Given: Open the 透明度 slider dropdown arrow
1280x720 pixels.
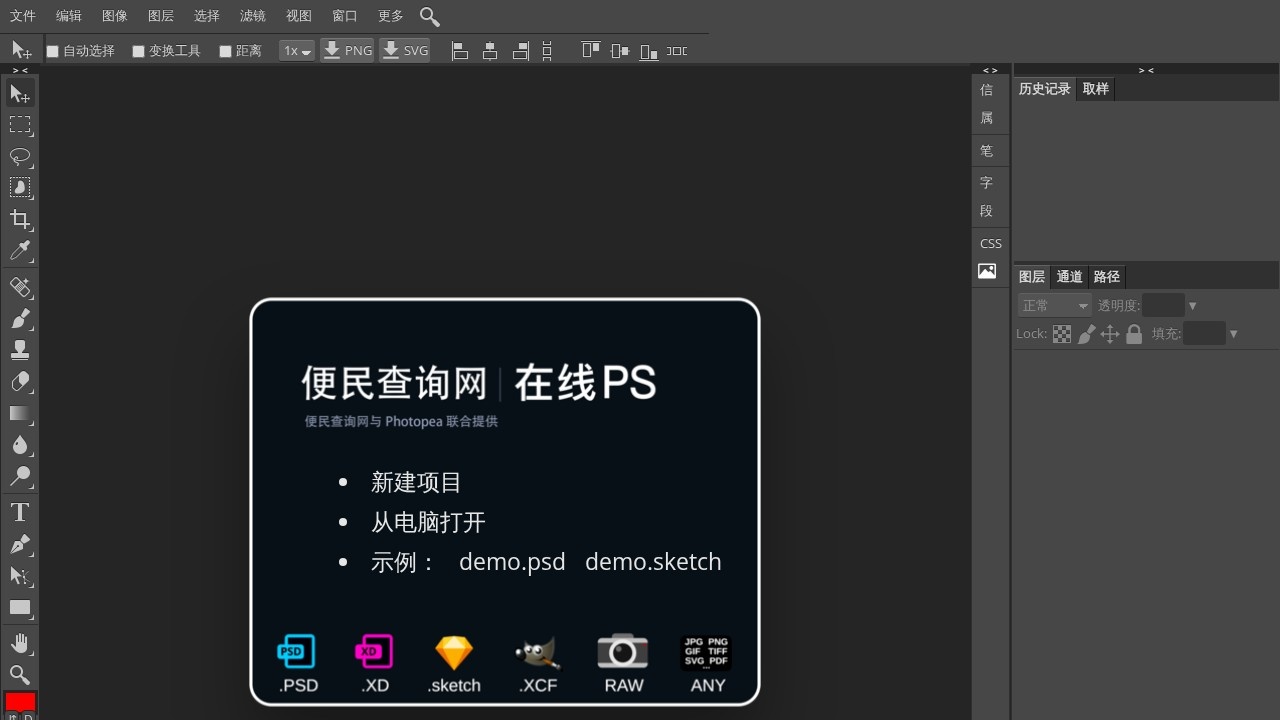Looking at the screenshot, I should click(x=1192, y=305).
